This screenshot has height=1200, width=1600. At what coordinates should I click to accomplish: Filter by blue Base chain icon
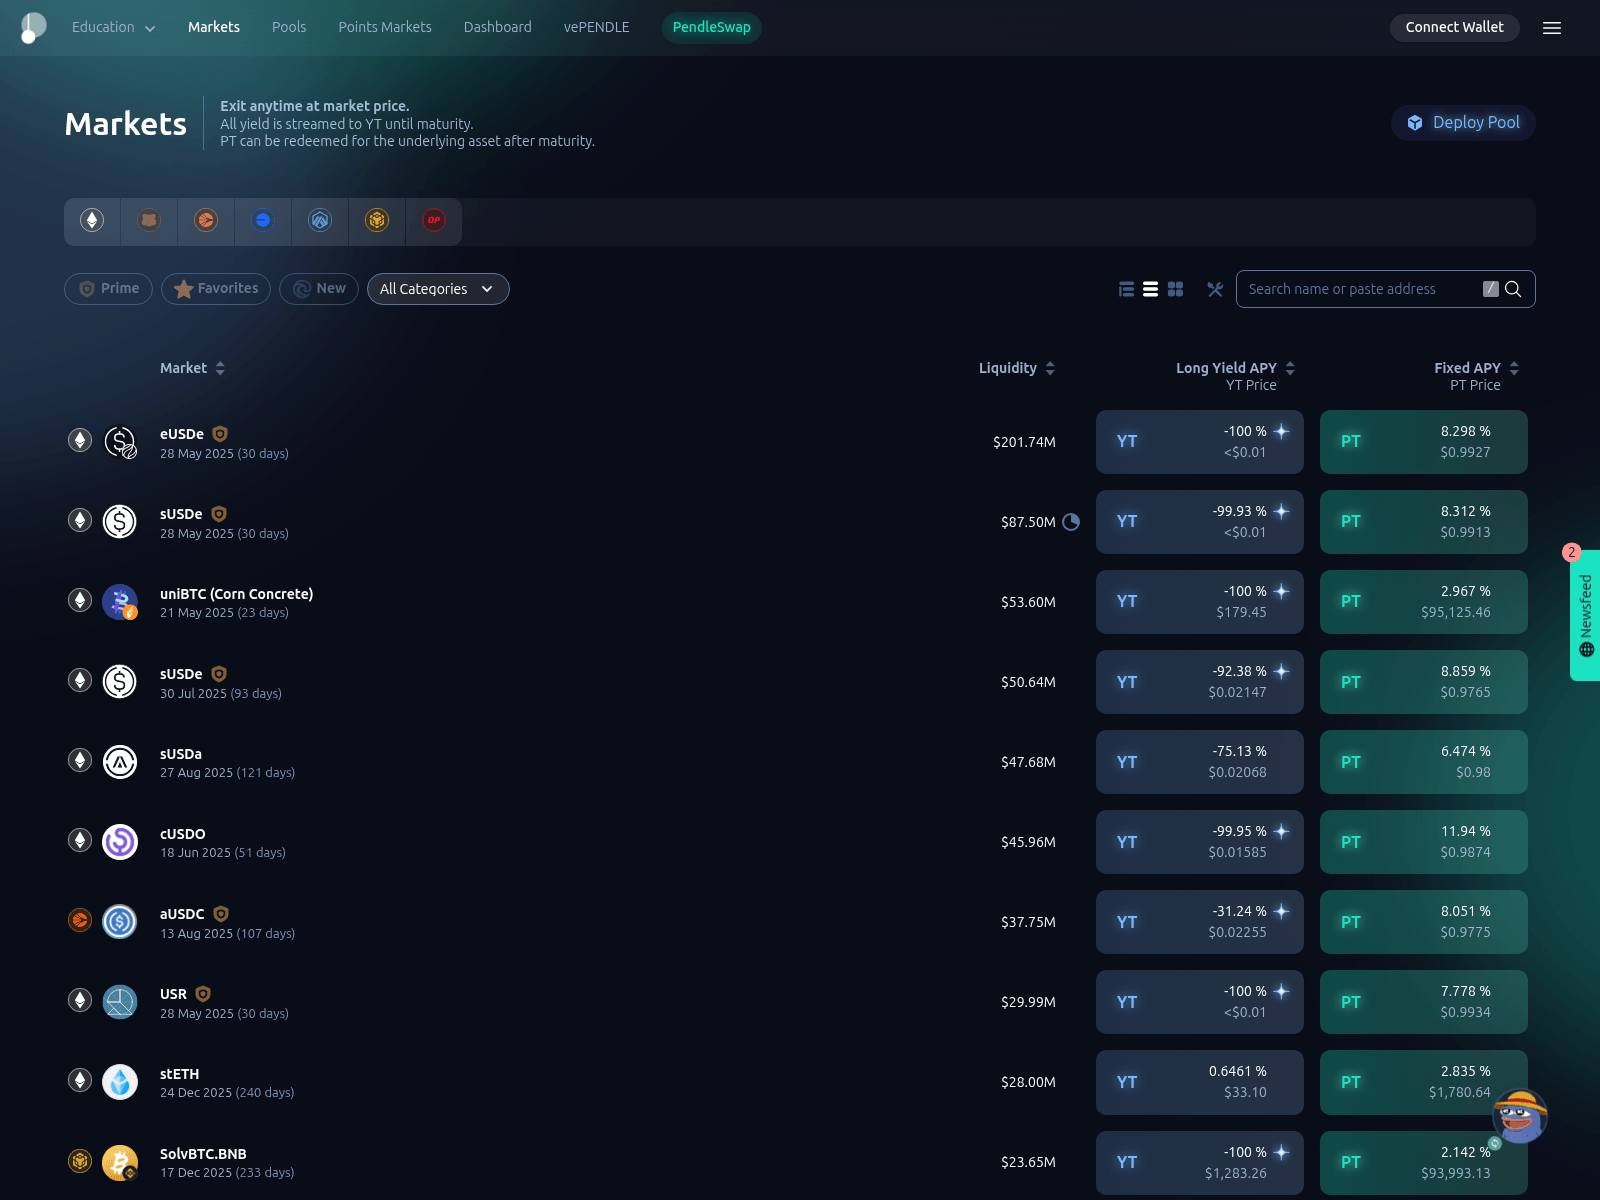pyautogui.click(x=263, y=220)
